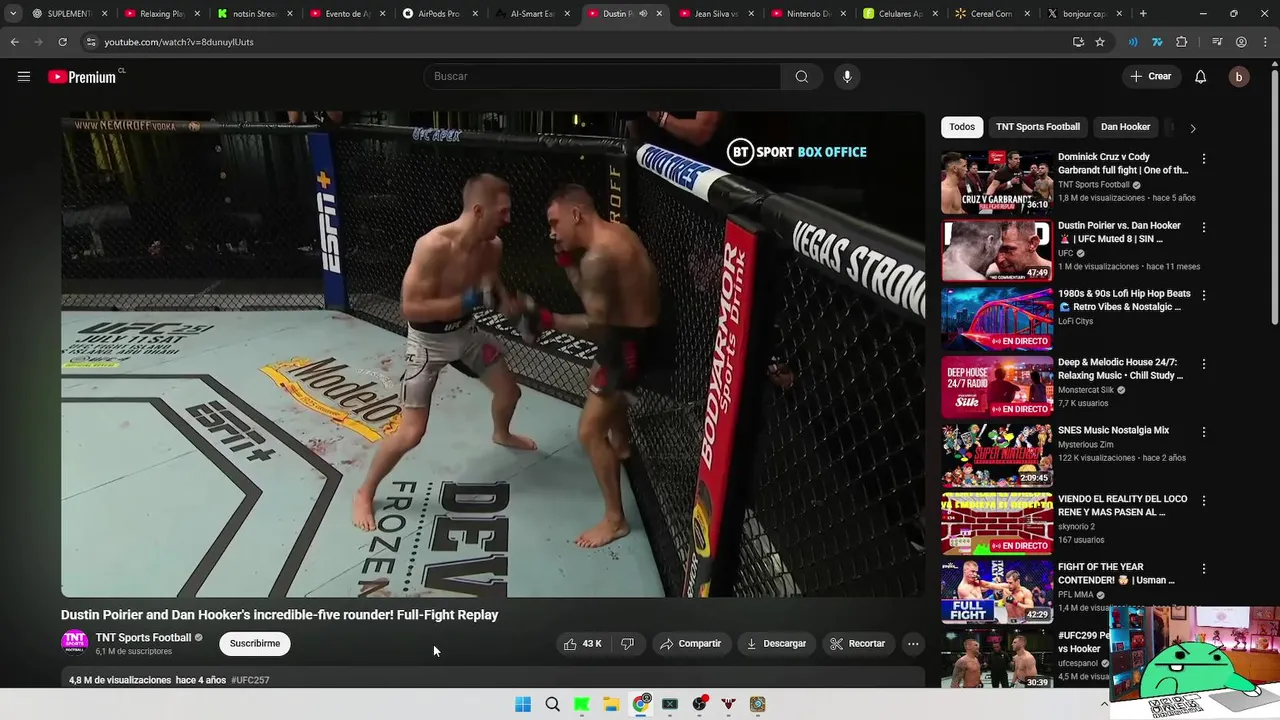This screenshot has width=1280, height=720.
Task: Open FIGHT OF THE YEAR CONTENDER thumbnail
Action: (x=997, y=592)
